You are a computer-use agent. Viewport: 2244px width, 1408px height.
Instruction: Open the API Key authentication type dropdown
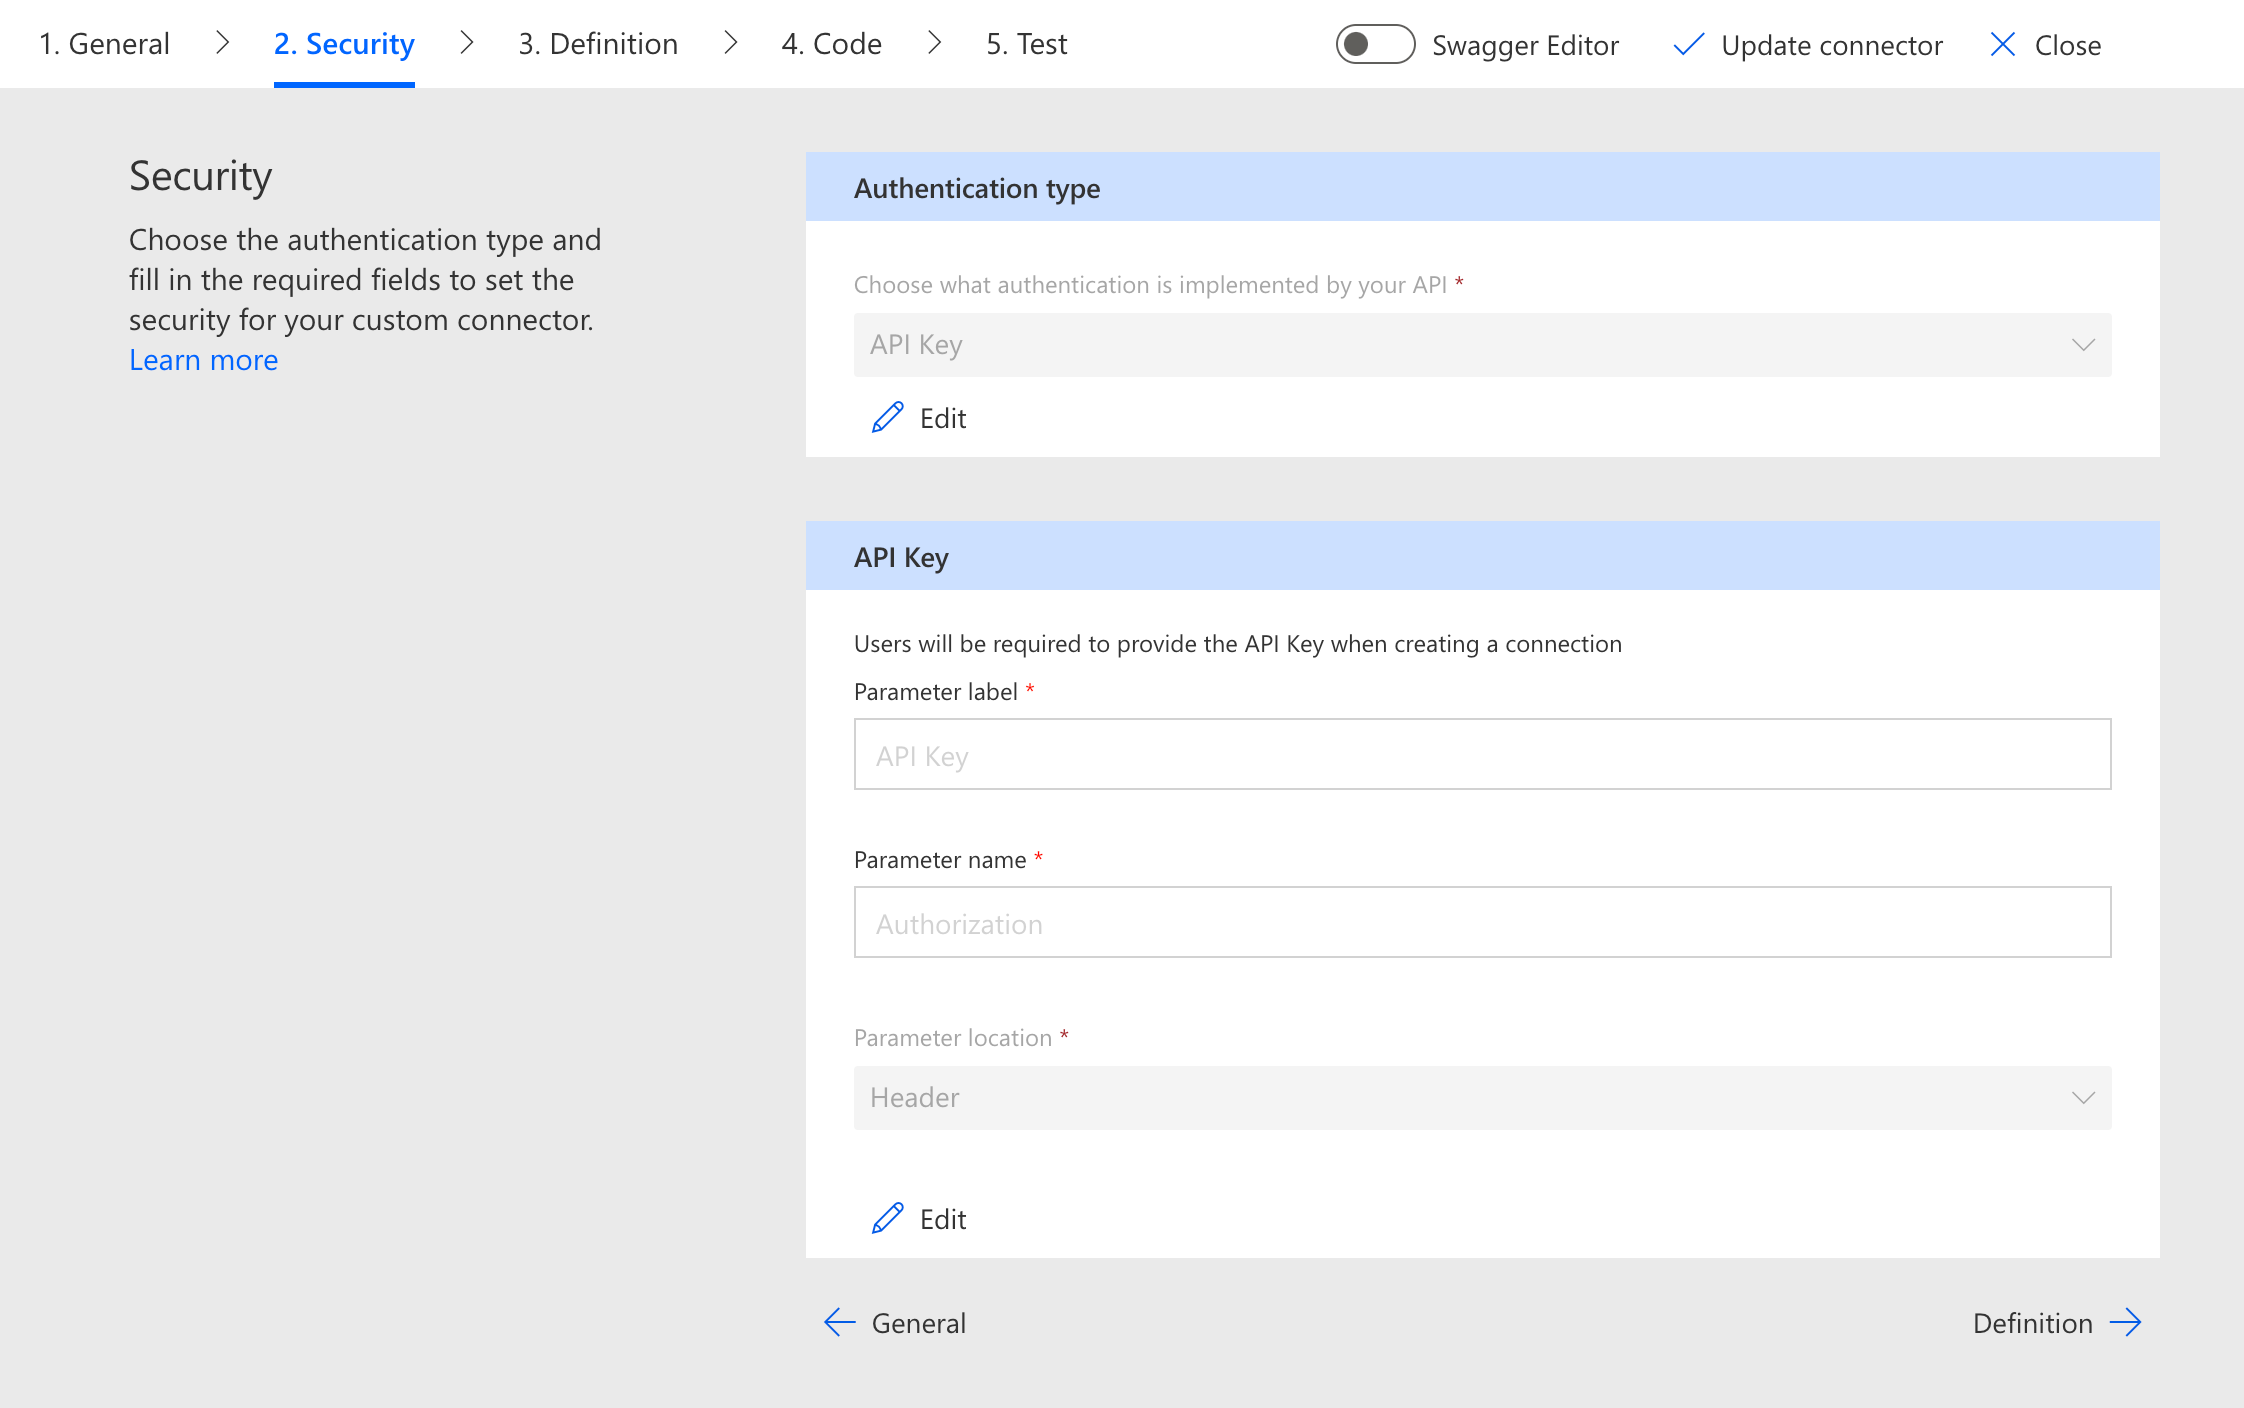pyautogui.click(x=1481, y=345)
